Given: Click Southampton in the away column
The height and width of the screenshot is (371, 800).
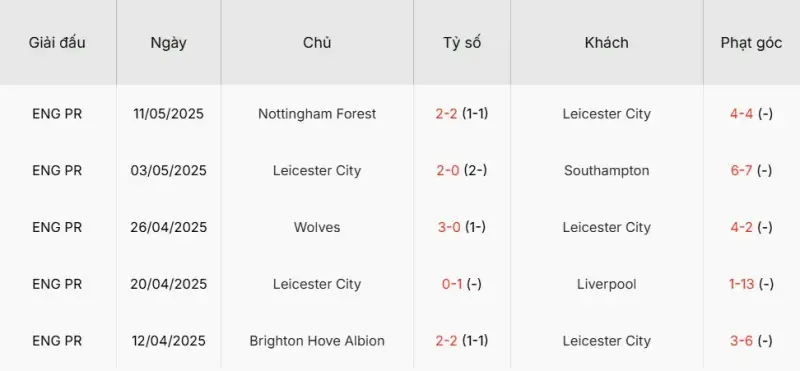Looking at the screenshot, I should (607, 170).
